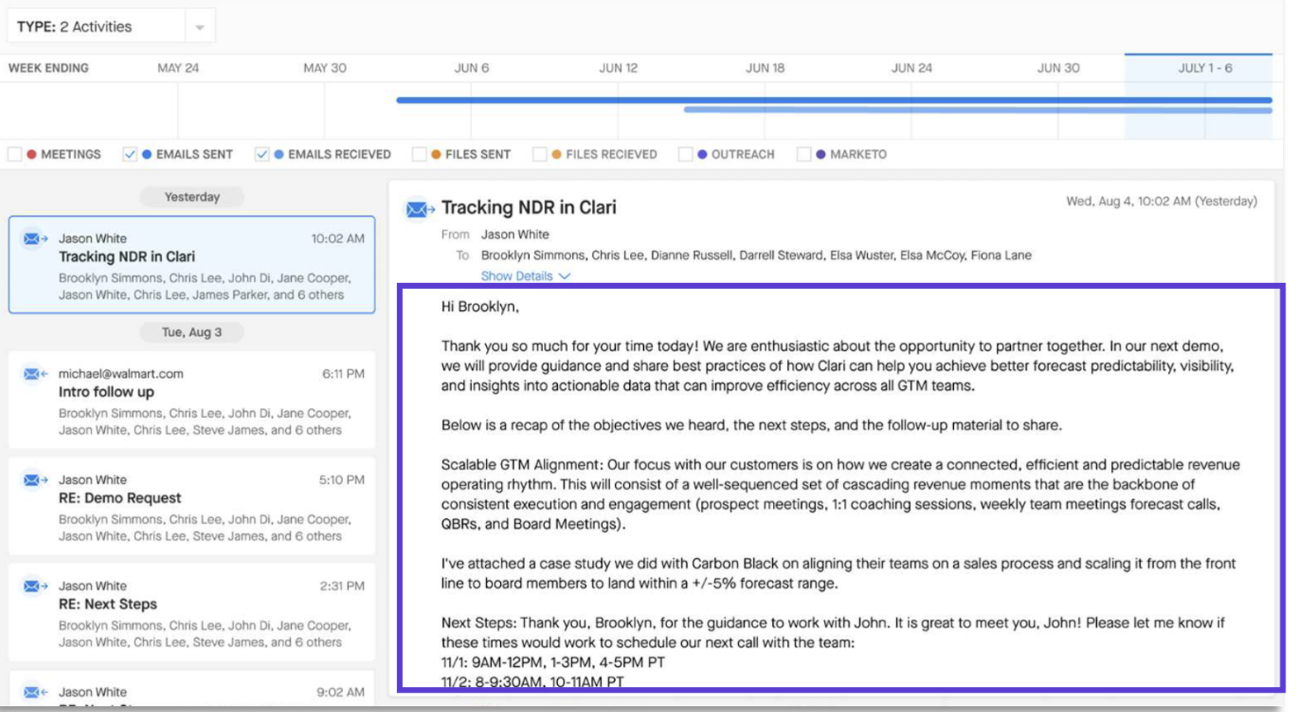Click the email icon on the 9:02 AM card

(35, 692)
